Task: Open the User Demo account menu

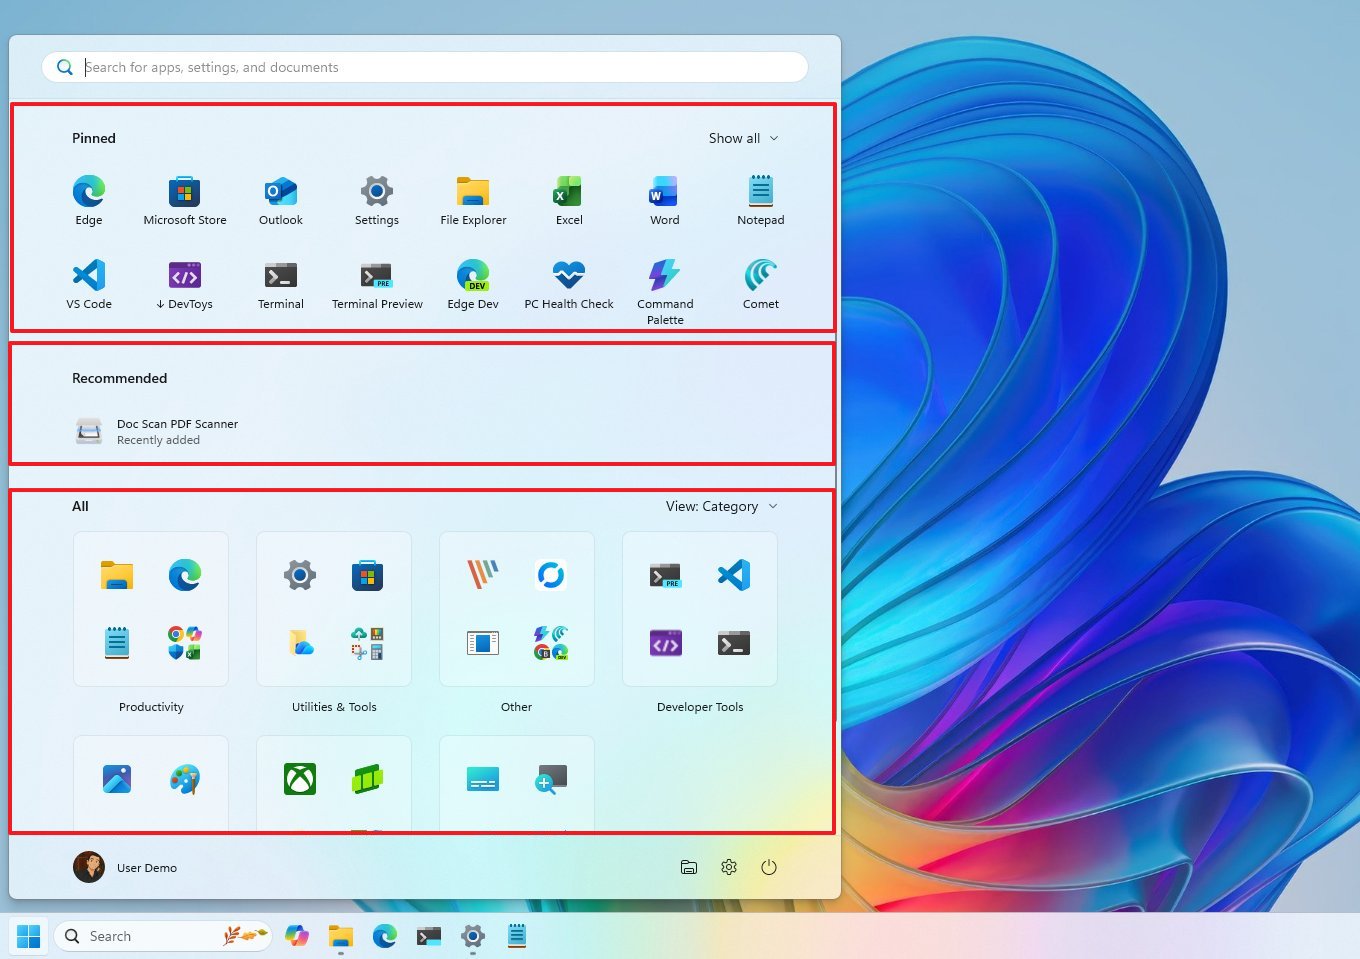Action: point(126,867)
